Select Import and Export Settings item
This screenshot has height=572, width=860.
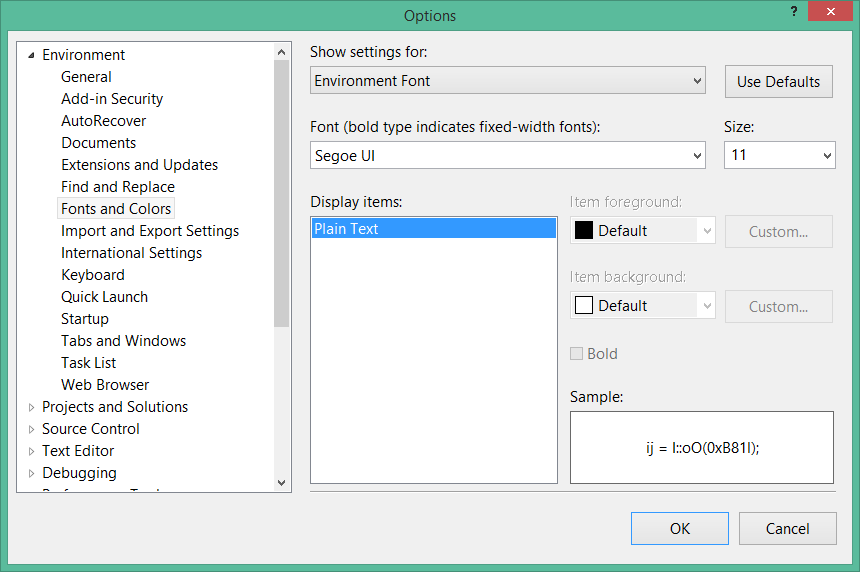click(x=150, y=231)
